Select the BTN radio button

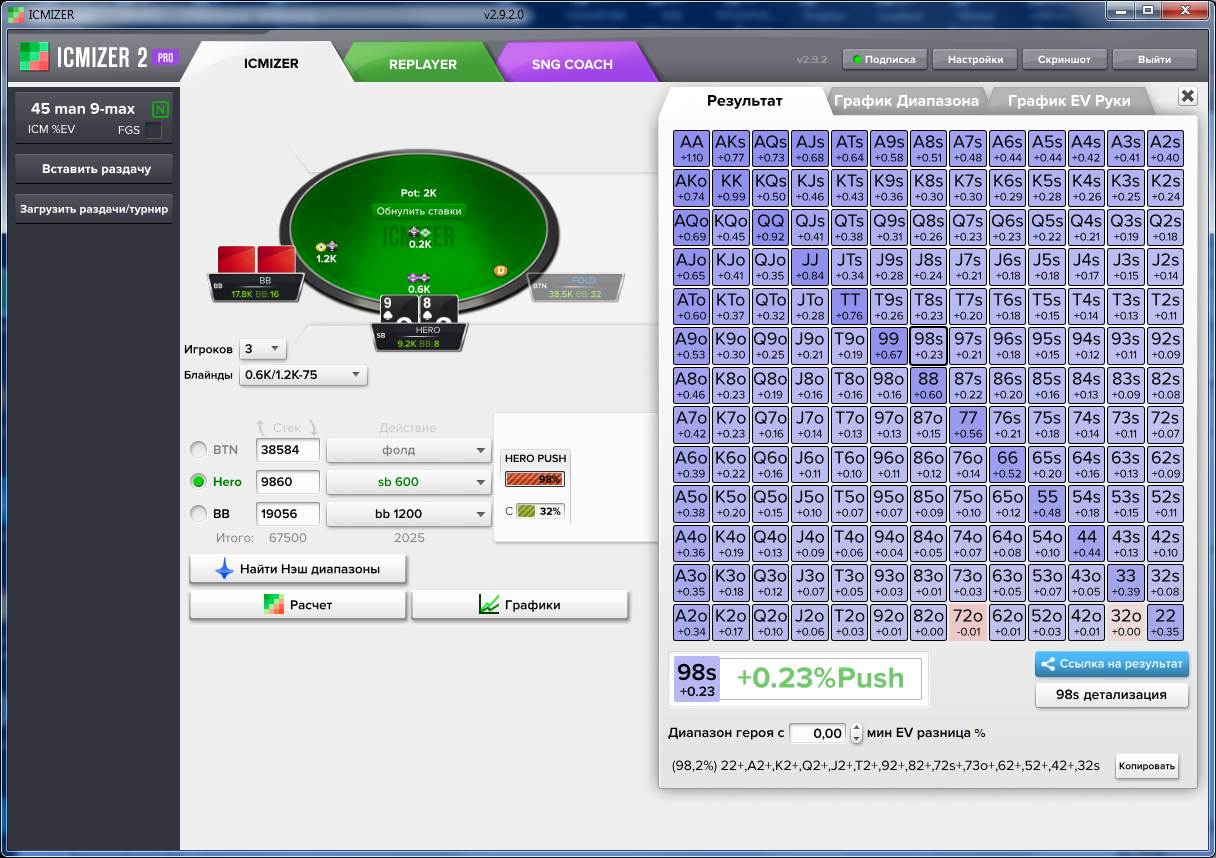199,450
